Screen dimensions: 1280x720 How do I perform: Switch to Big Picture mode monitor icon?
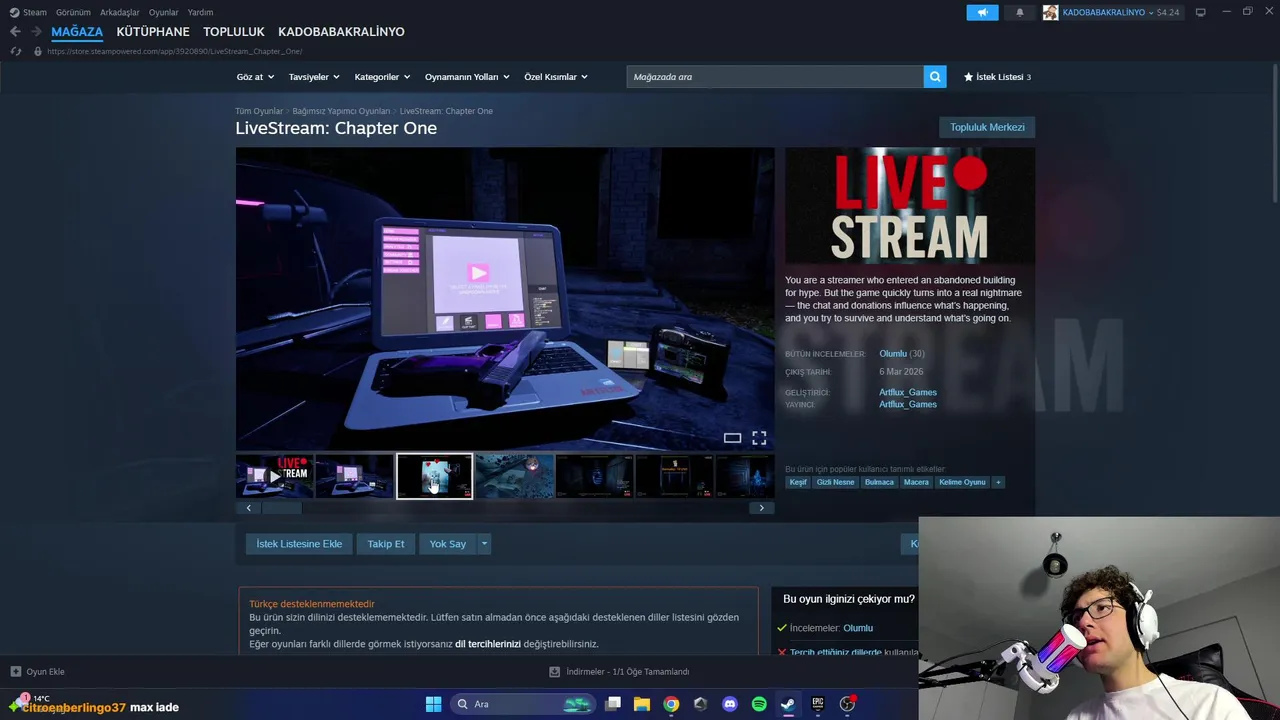pyautogui.click(x=1201, y=12)
